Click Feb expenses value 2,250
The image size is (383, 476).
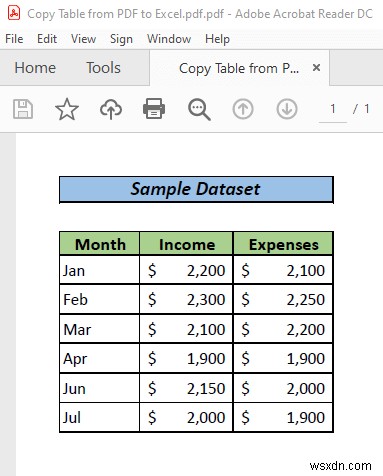[x=306, y=299]
